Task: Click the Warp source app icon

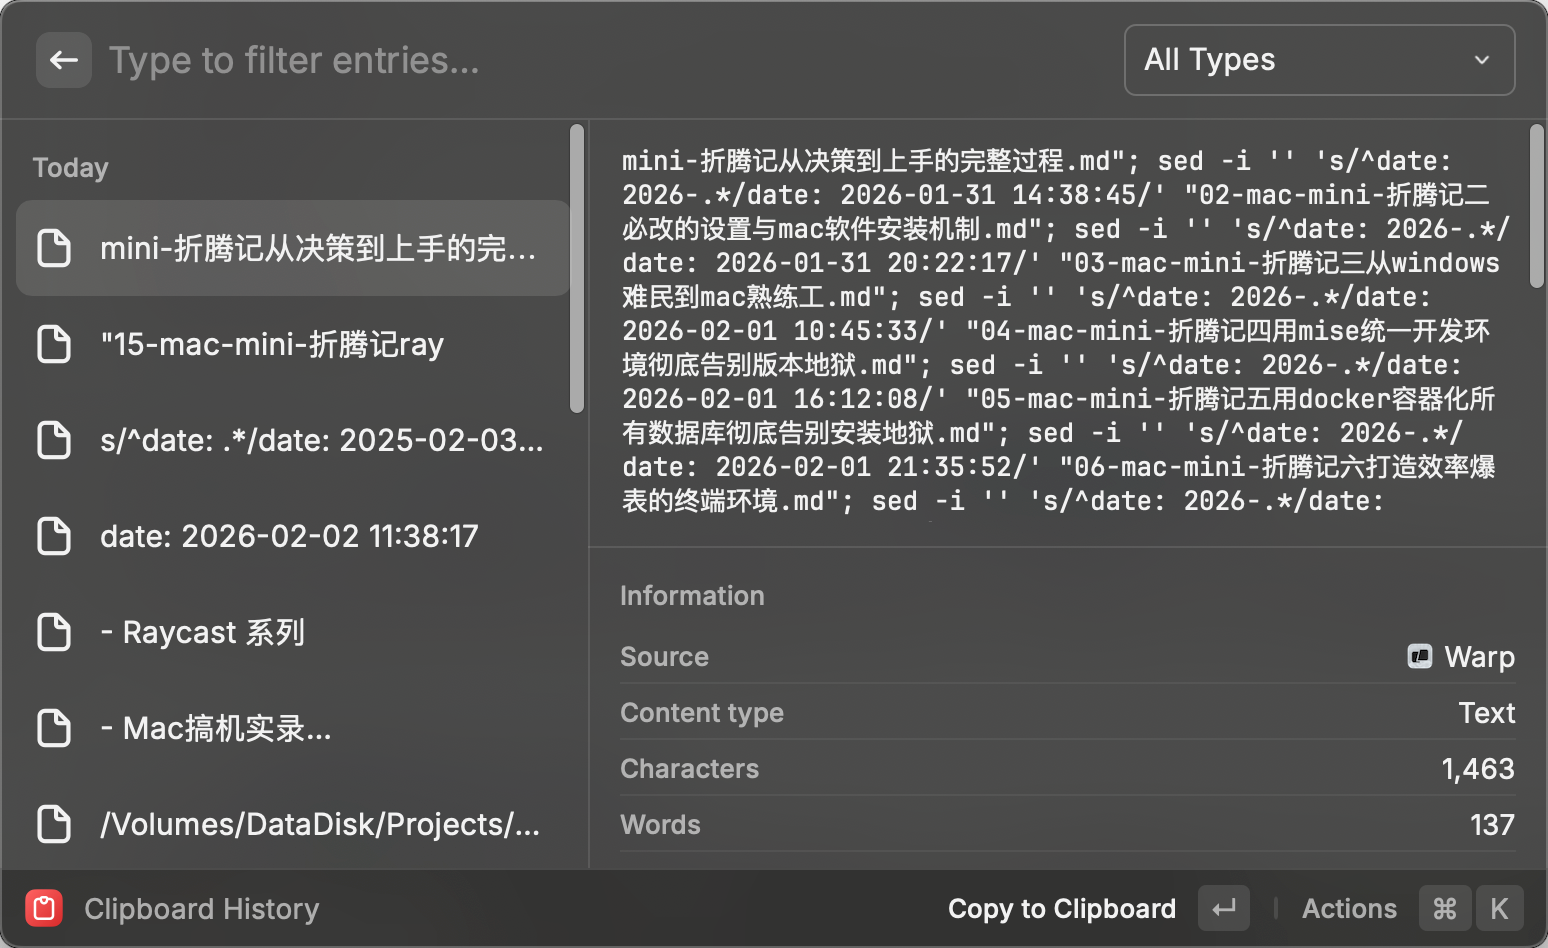Action: pos(1419,656)
